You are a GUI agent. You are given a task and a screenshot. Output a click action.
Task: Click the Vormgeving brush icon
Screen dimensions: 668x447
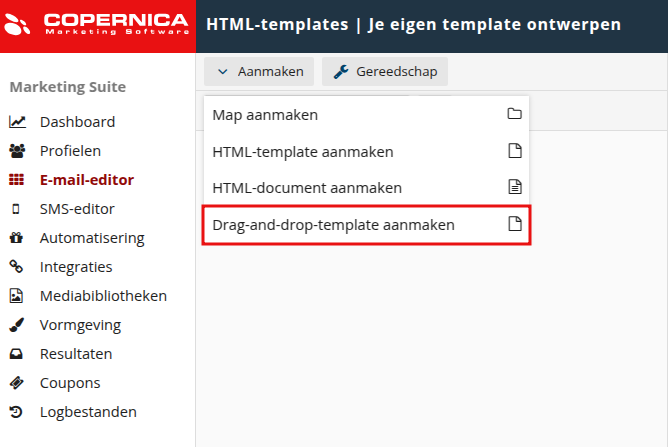pos(17,325)
